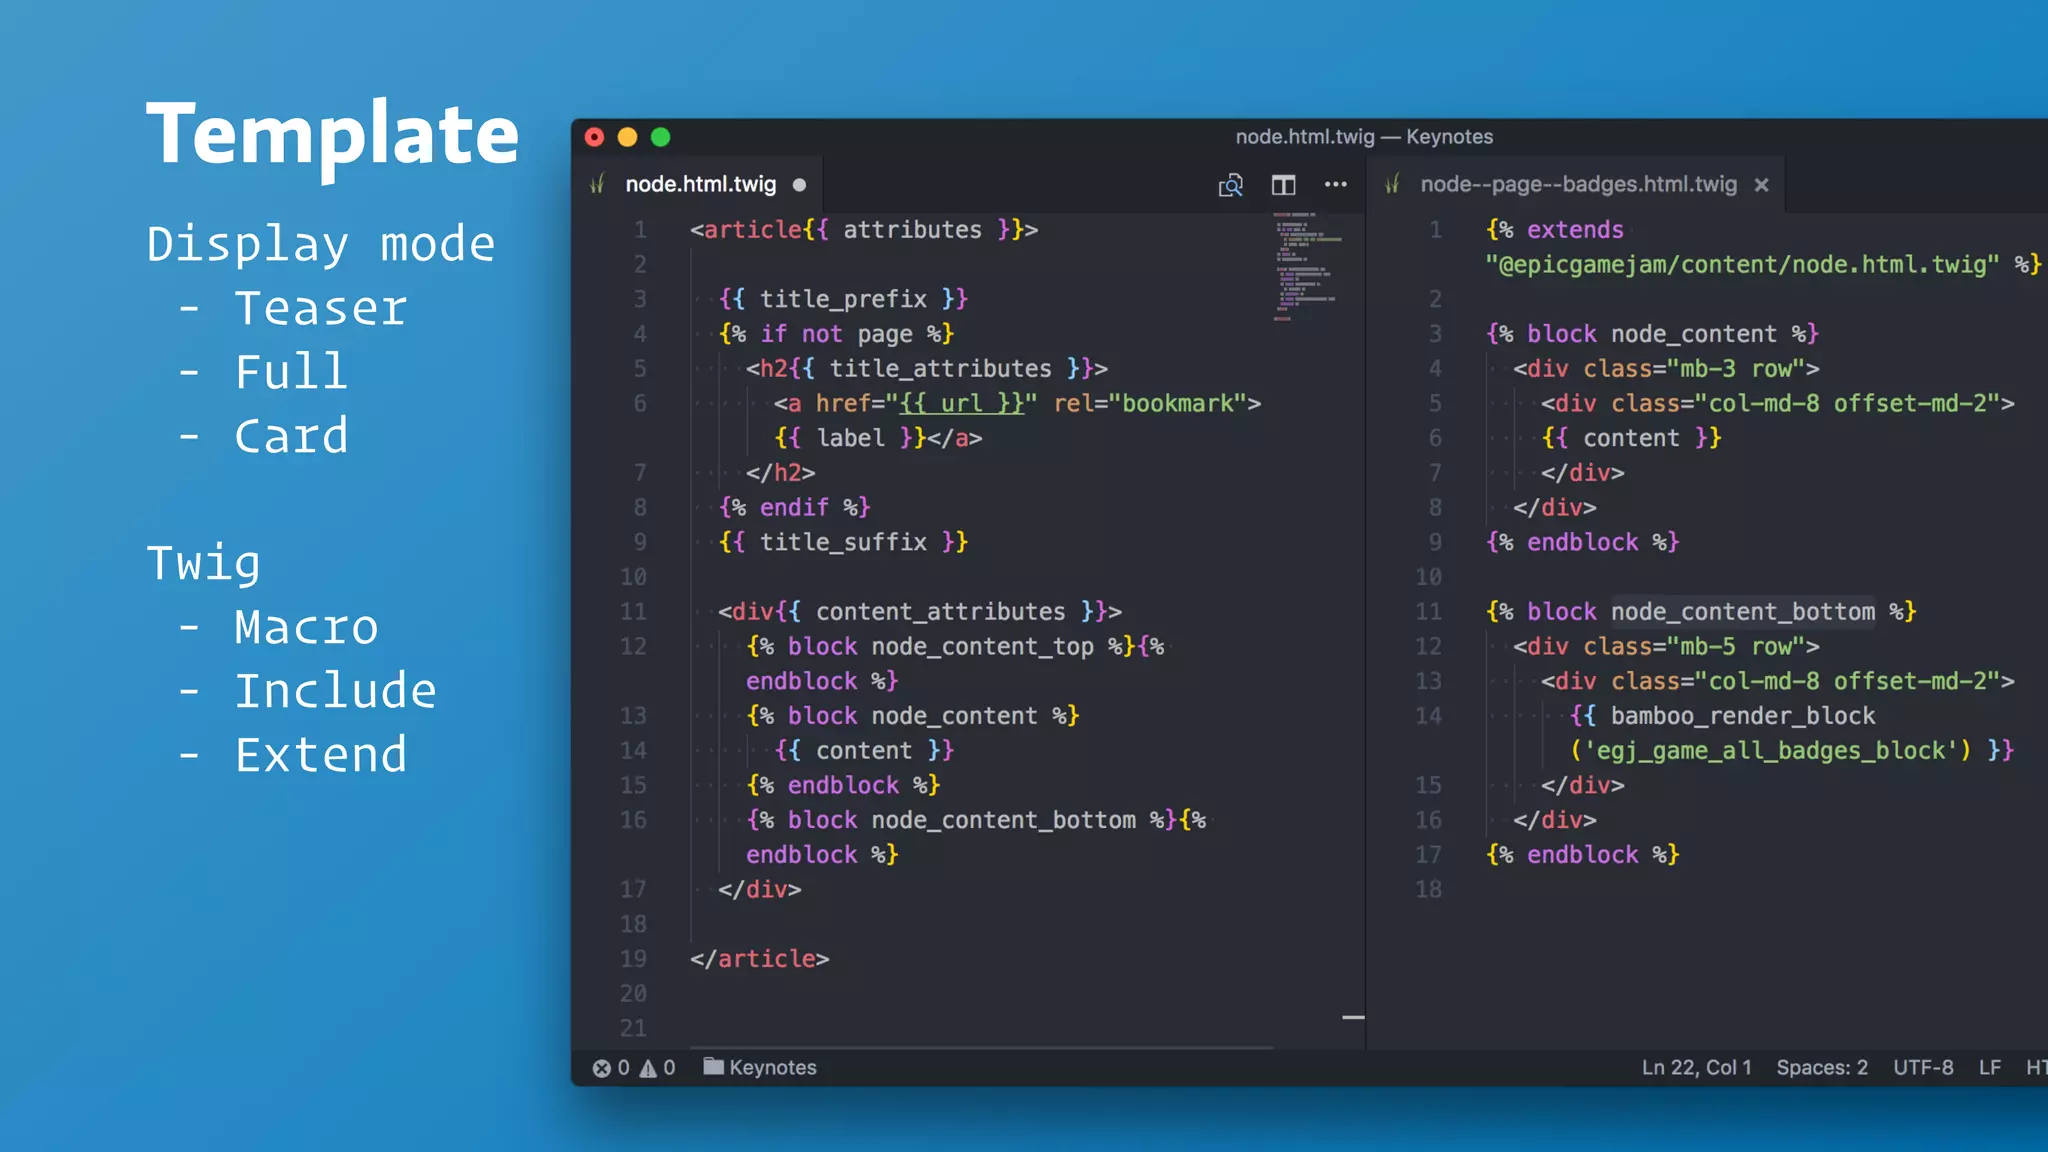Click {{ title_suffix }} in left editor

tap(843, 542)
